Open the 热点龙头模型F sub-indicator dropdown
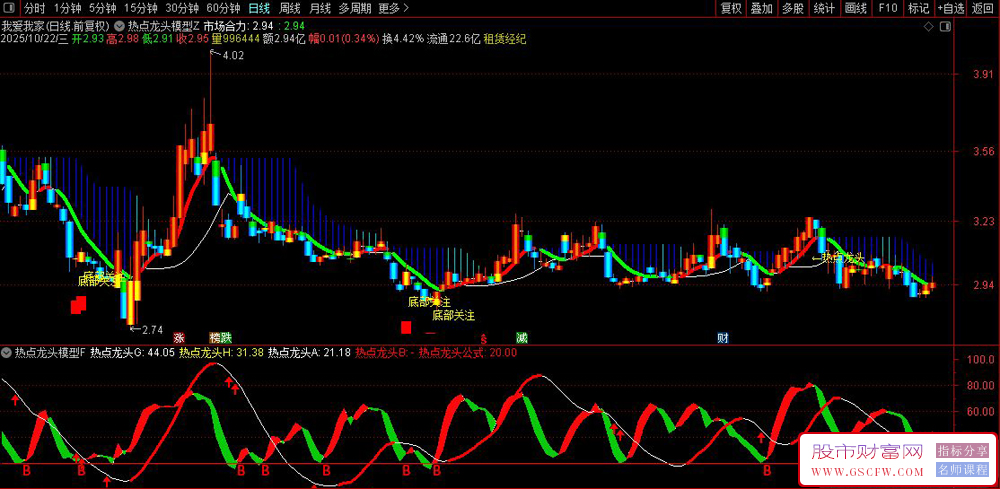The width and height of the screenshot is (1000, 489). (7, 352)
